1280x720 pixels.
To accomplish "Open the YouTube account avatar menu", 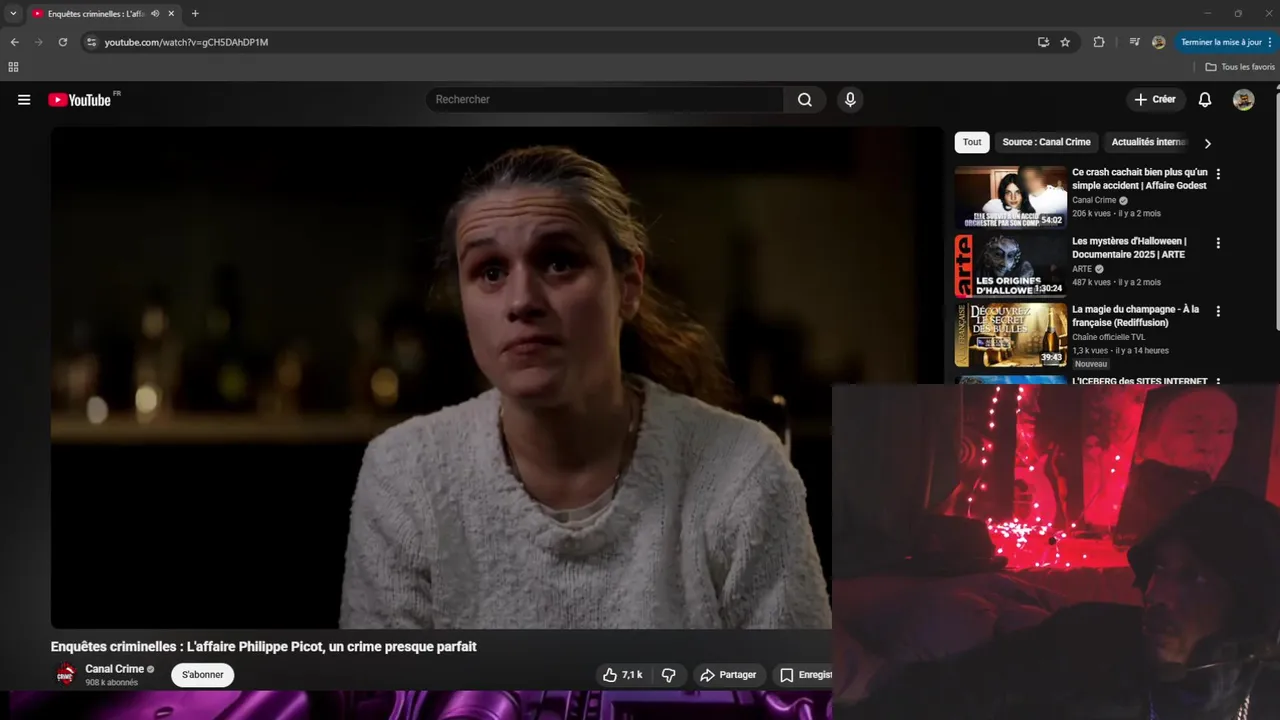I will (x=1243, y=100).
